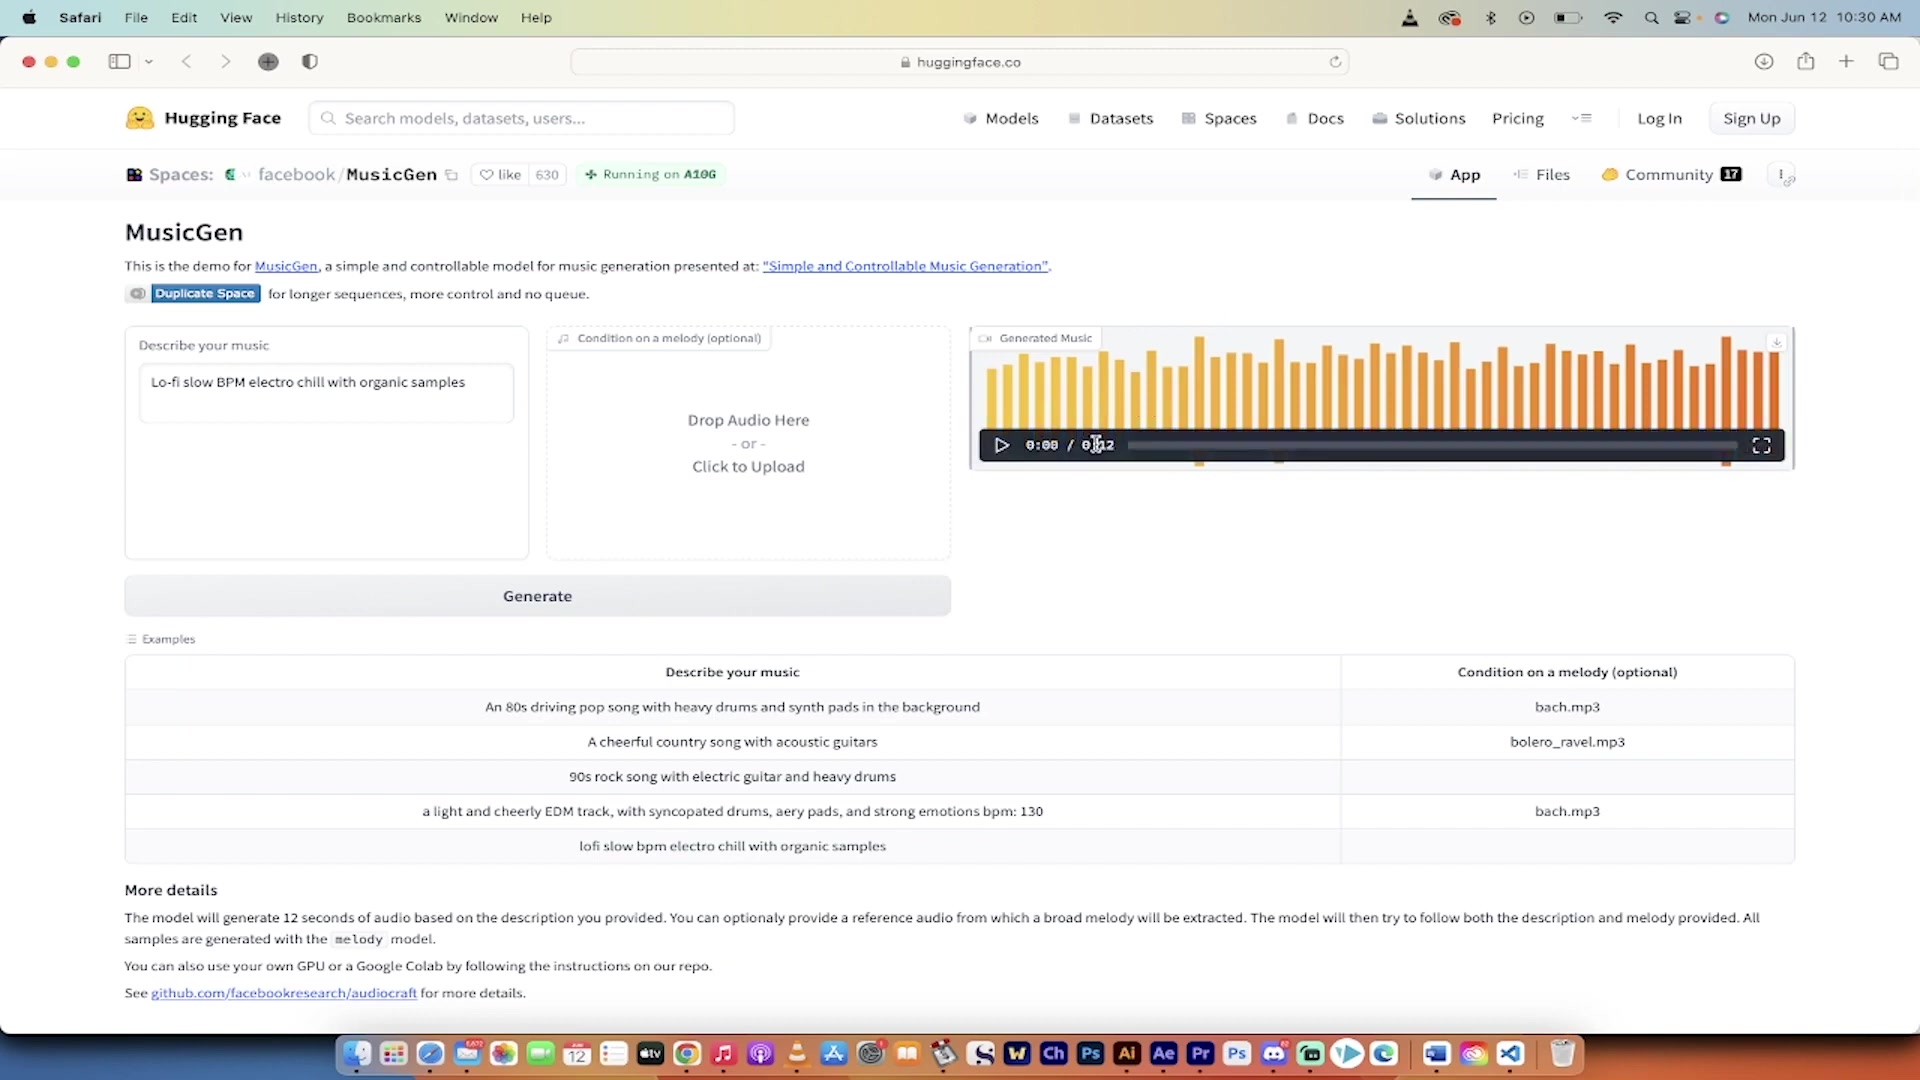Viewport: 1920px width, 1080px height.
Task: Click the Generate button
Action: (x=537, y=595)
